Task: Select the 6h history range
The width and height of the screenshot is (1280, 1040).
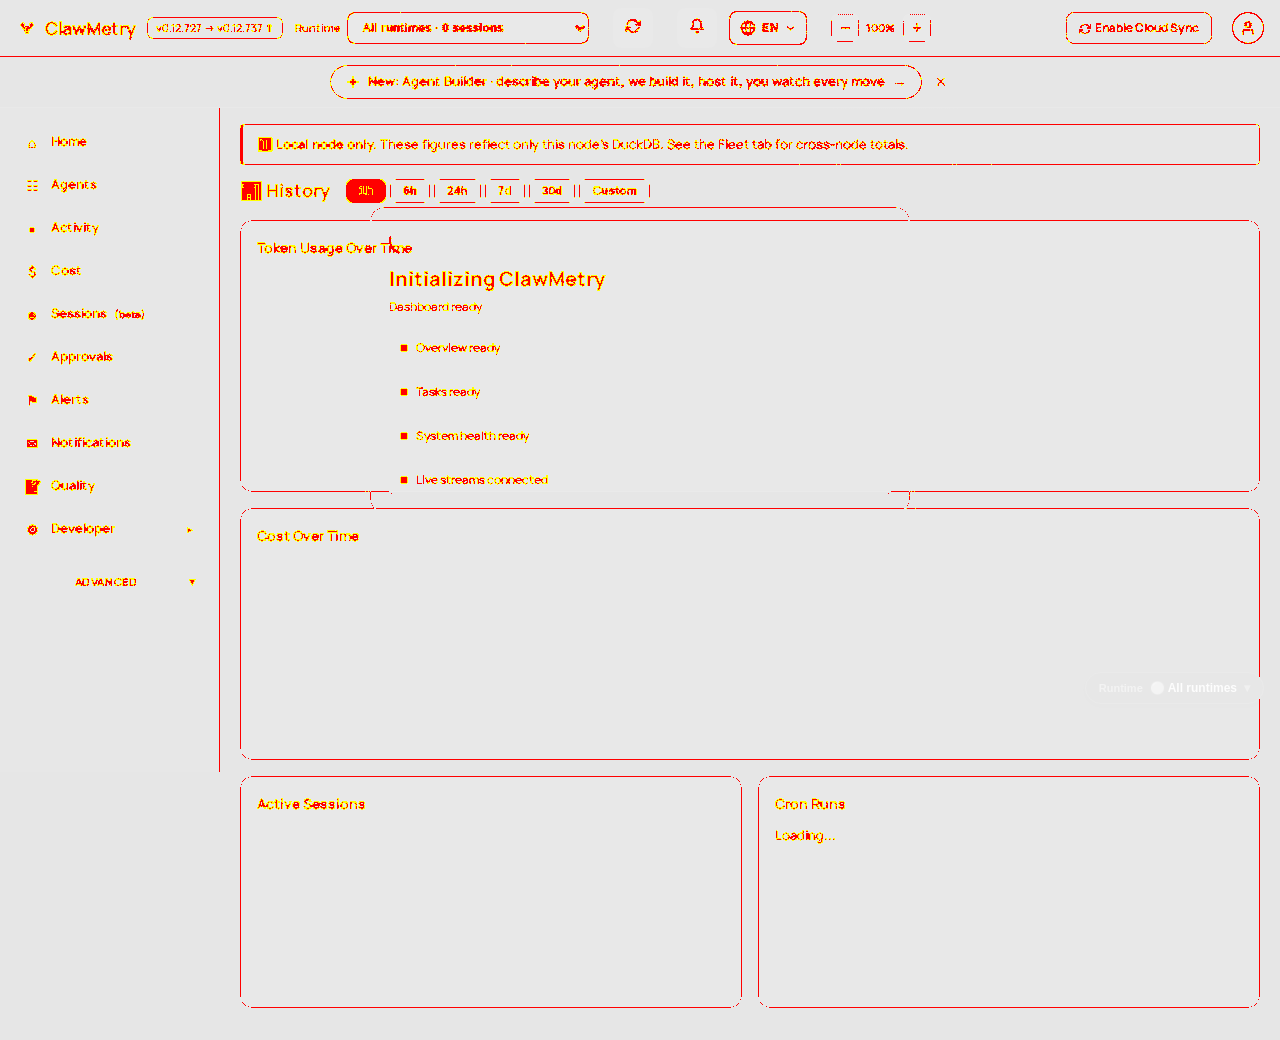Action: click(x=410, y=191)
